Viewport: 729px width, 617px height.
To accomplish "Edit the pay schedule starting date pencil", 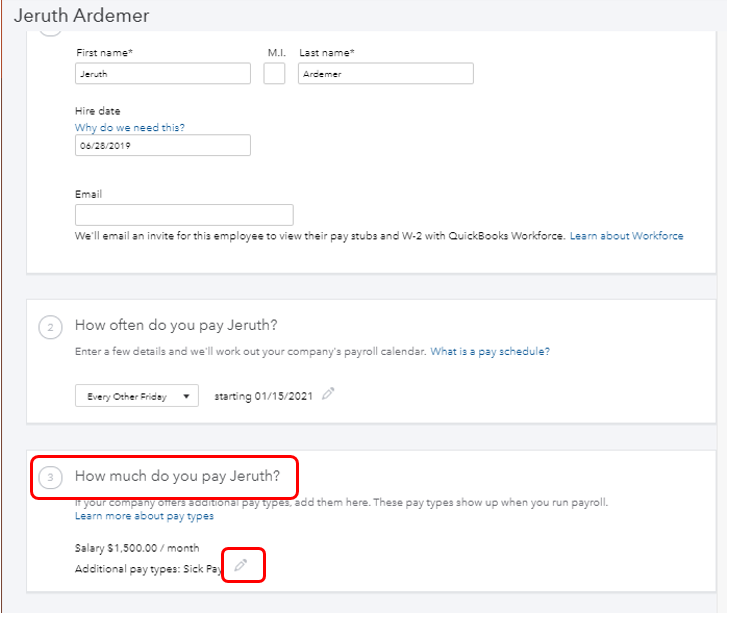I will pos(329,395).
